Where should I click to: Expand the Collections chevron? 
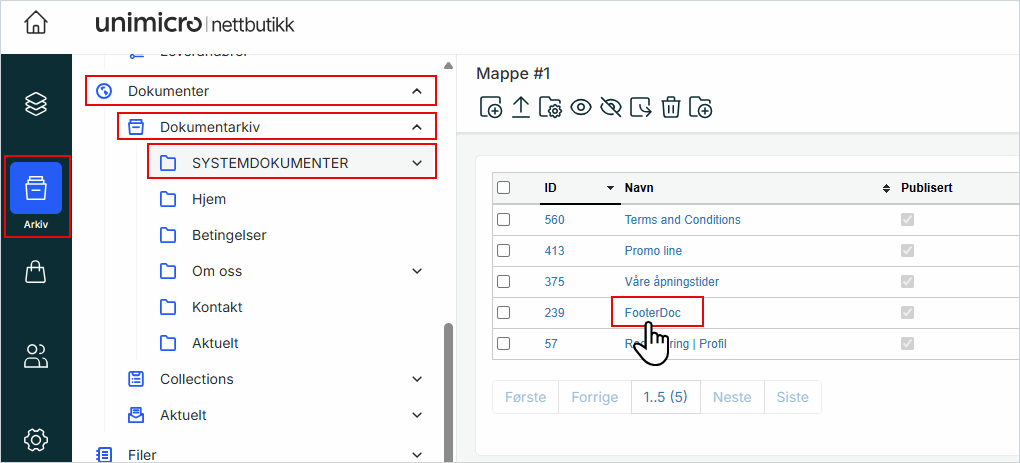417,379
